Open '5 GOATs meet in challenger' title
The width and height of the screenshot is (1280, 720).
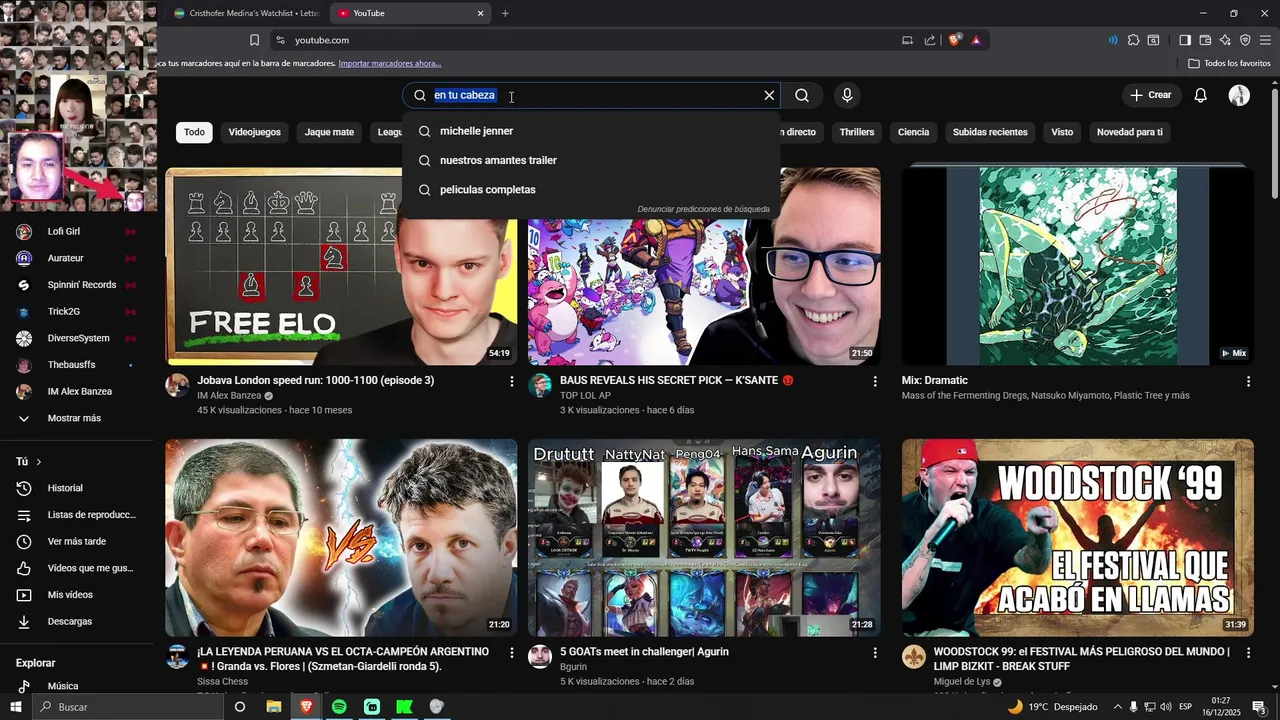pos(644,651)
